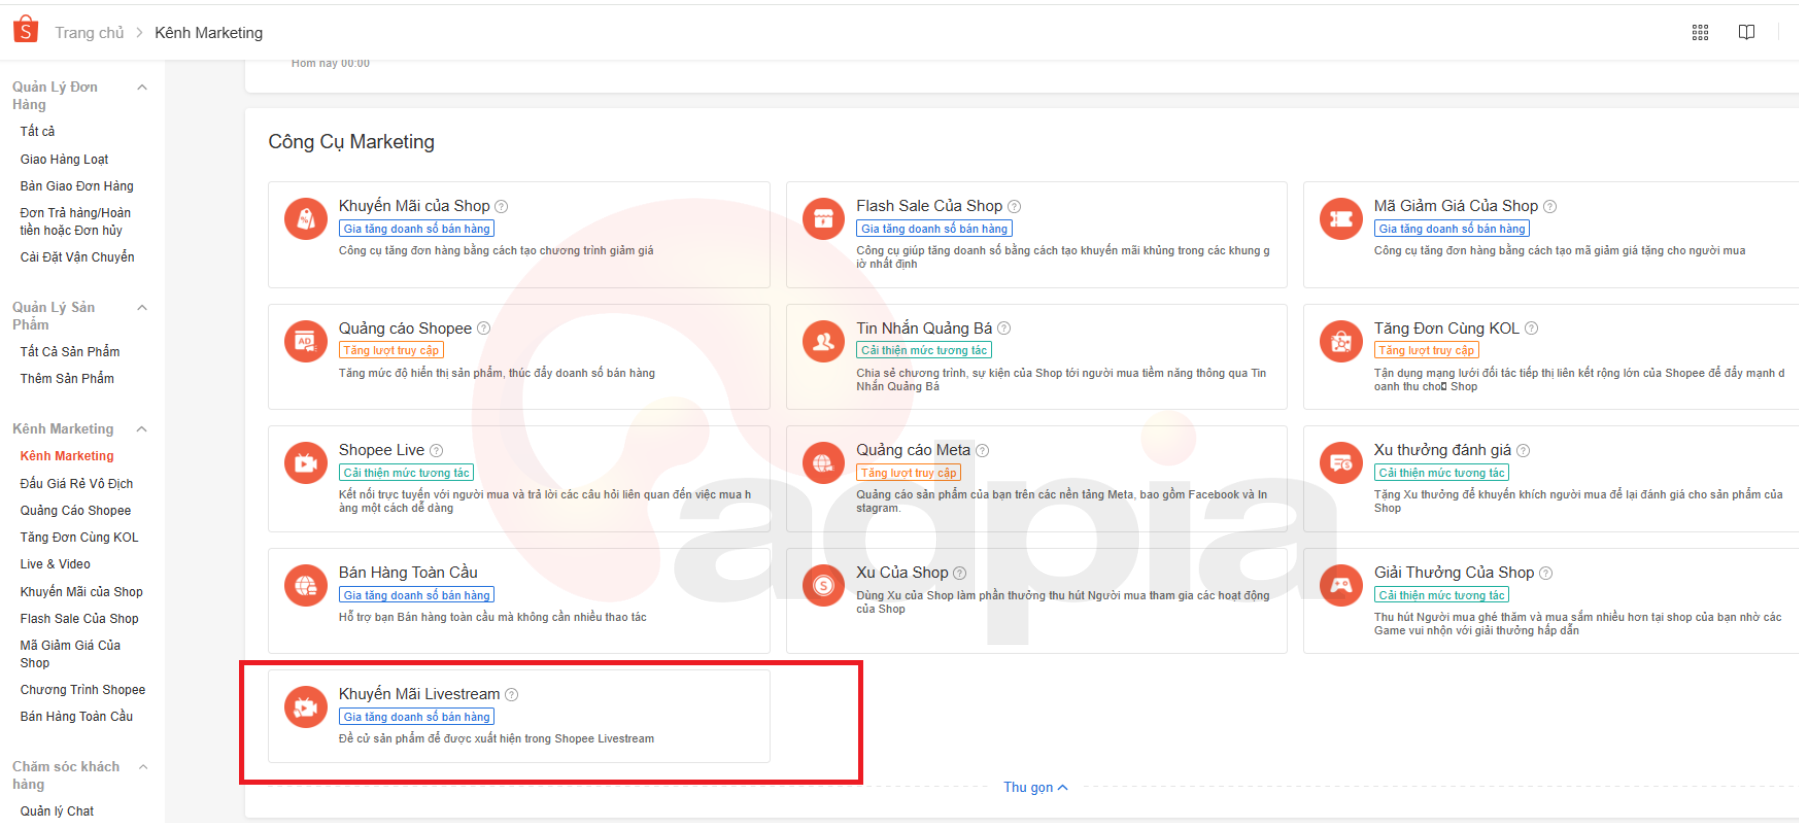Open Bàn Giao Đơn Hàng menu item
Image resolution: width=1799 pixels, height=823 pixels.
tap(77, 186)
